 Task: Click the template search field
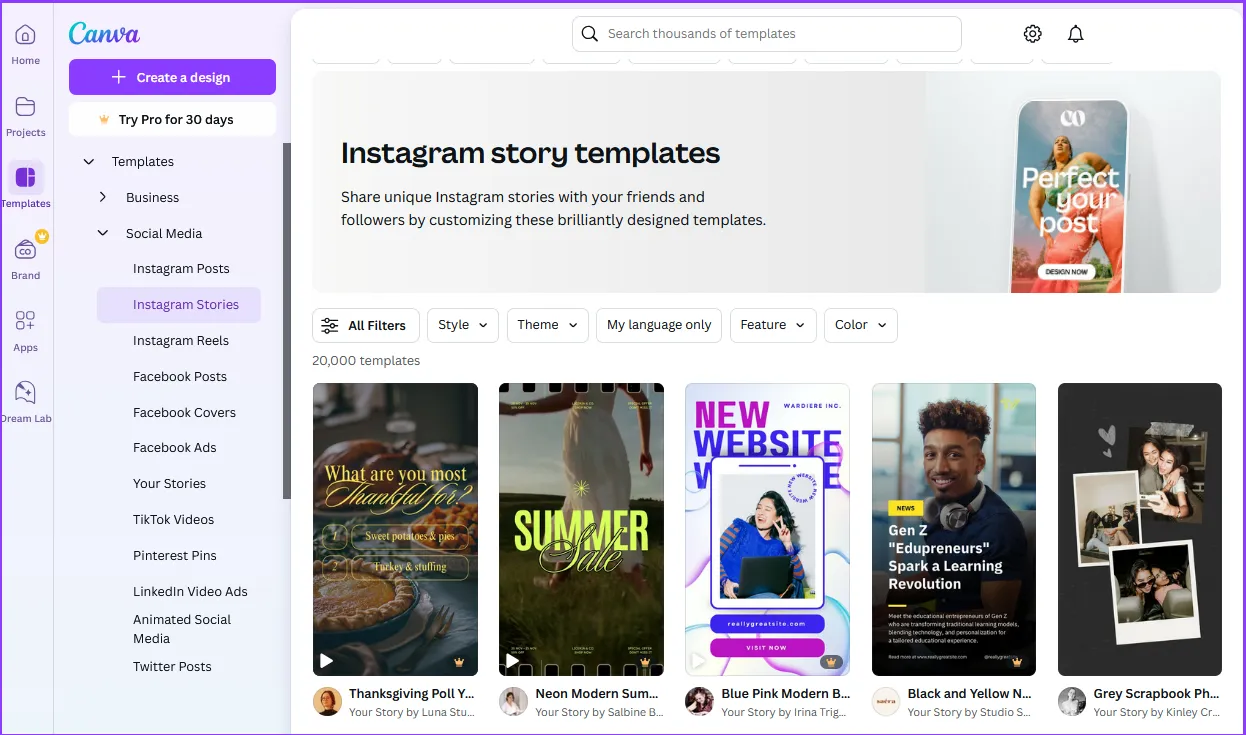(x=766, y=34)
